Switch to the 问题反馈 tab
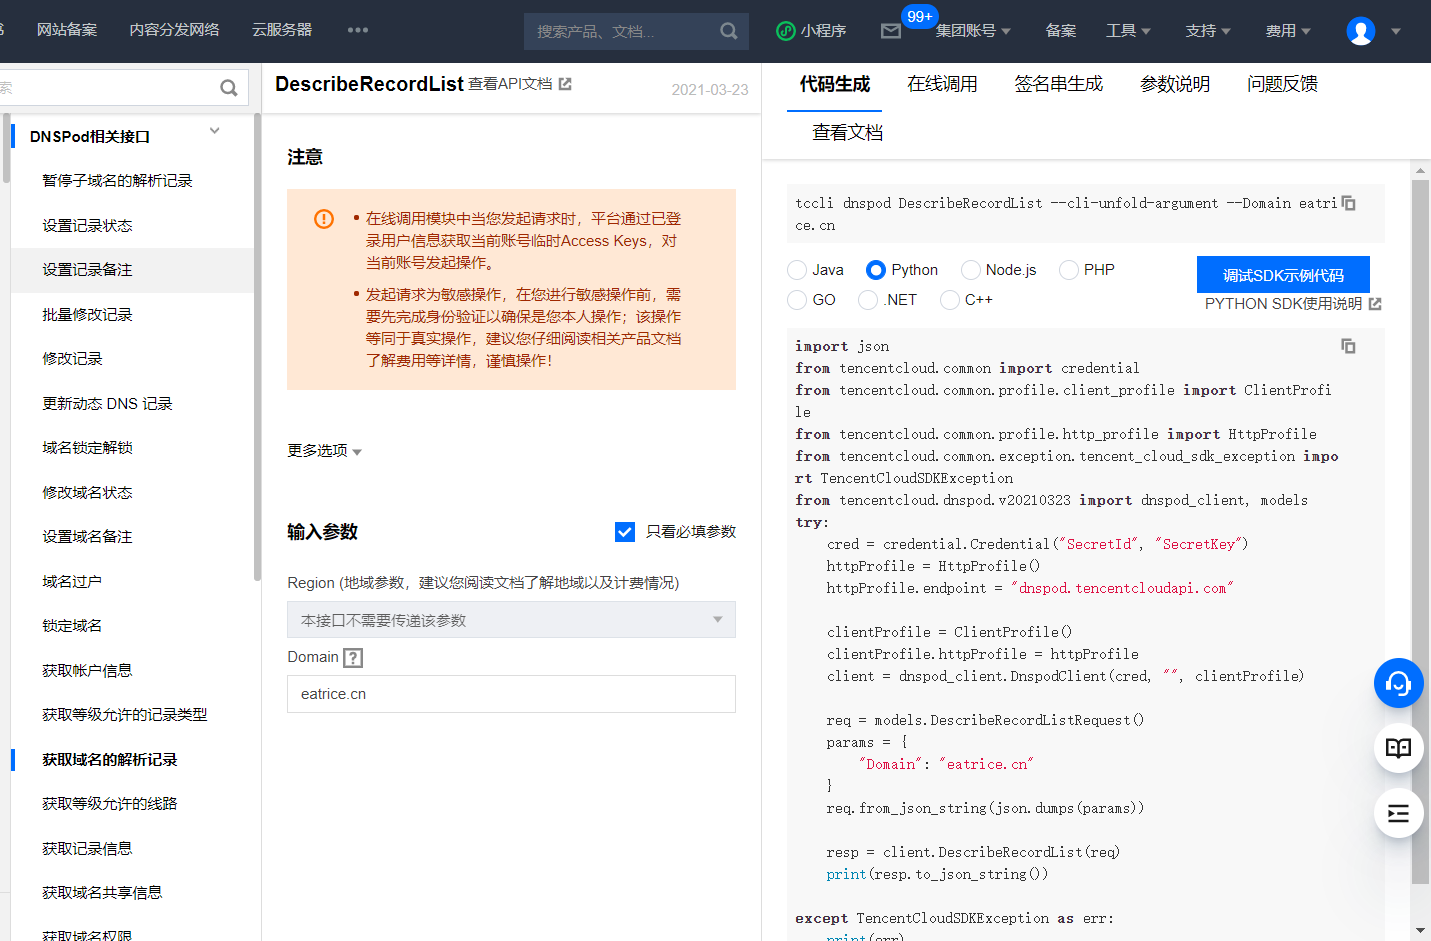The image size is (1431, 941). [1282, 84]
